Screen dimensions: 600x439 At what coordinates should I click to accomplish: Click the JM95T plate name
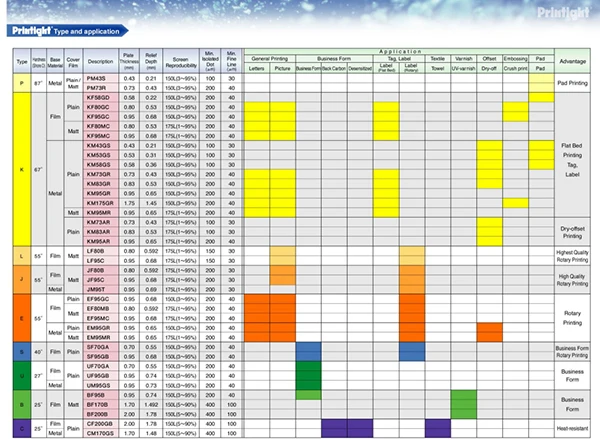(96, 289)
